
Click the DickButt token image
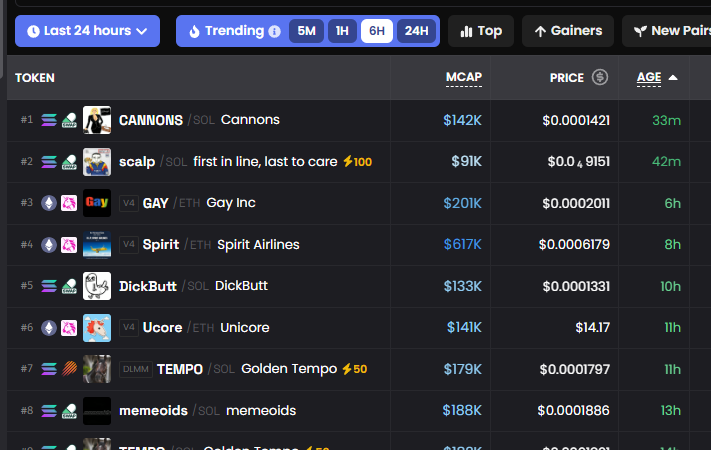pyautogui.click(x=97, y=286)
